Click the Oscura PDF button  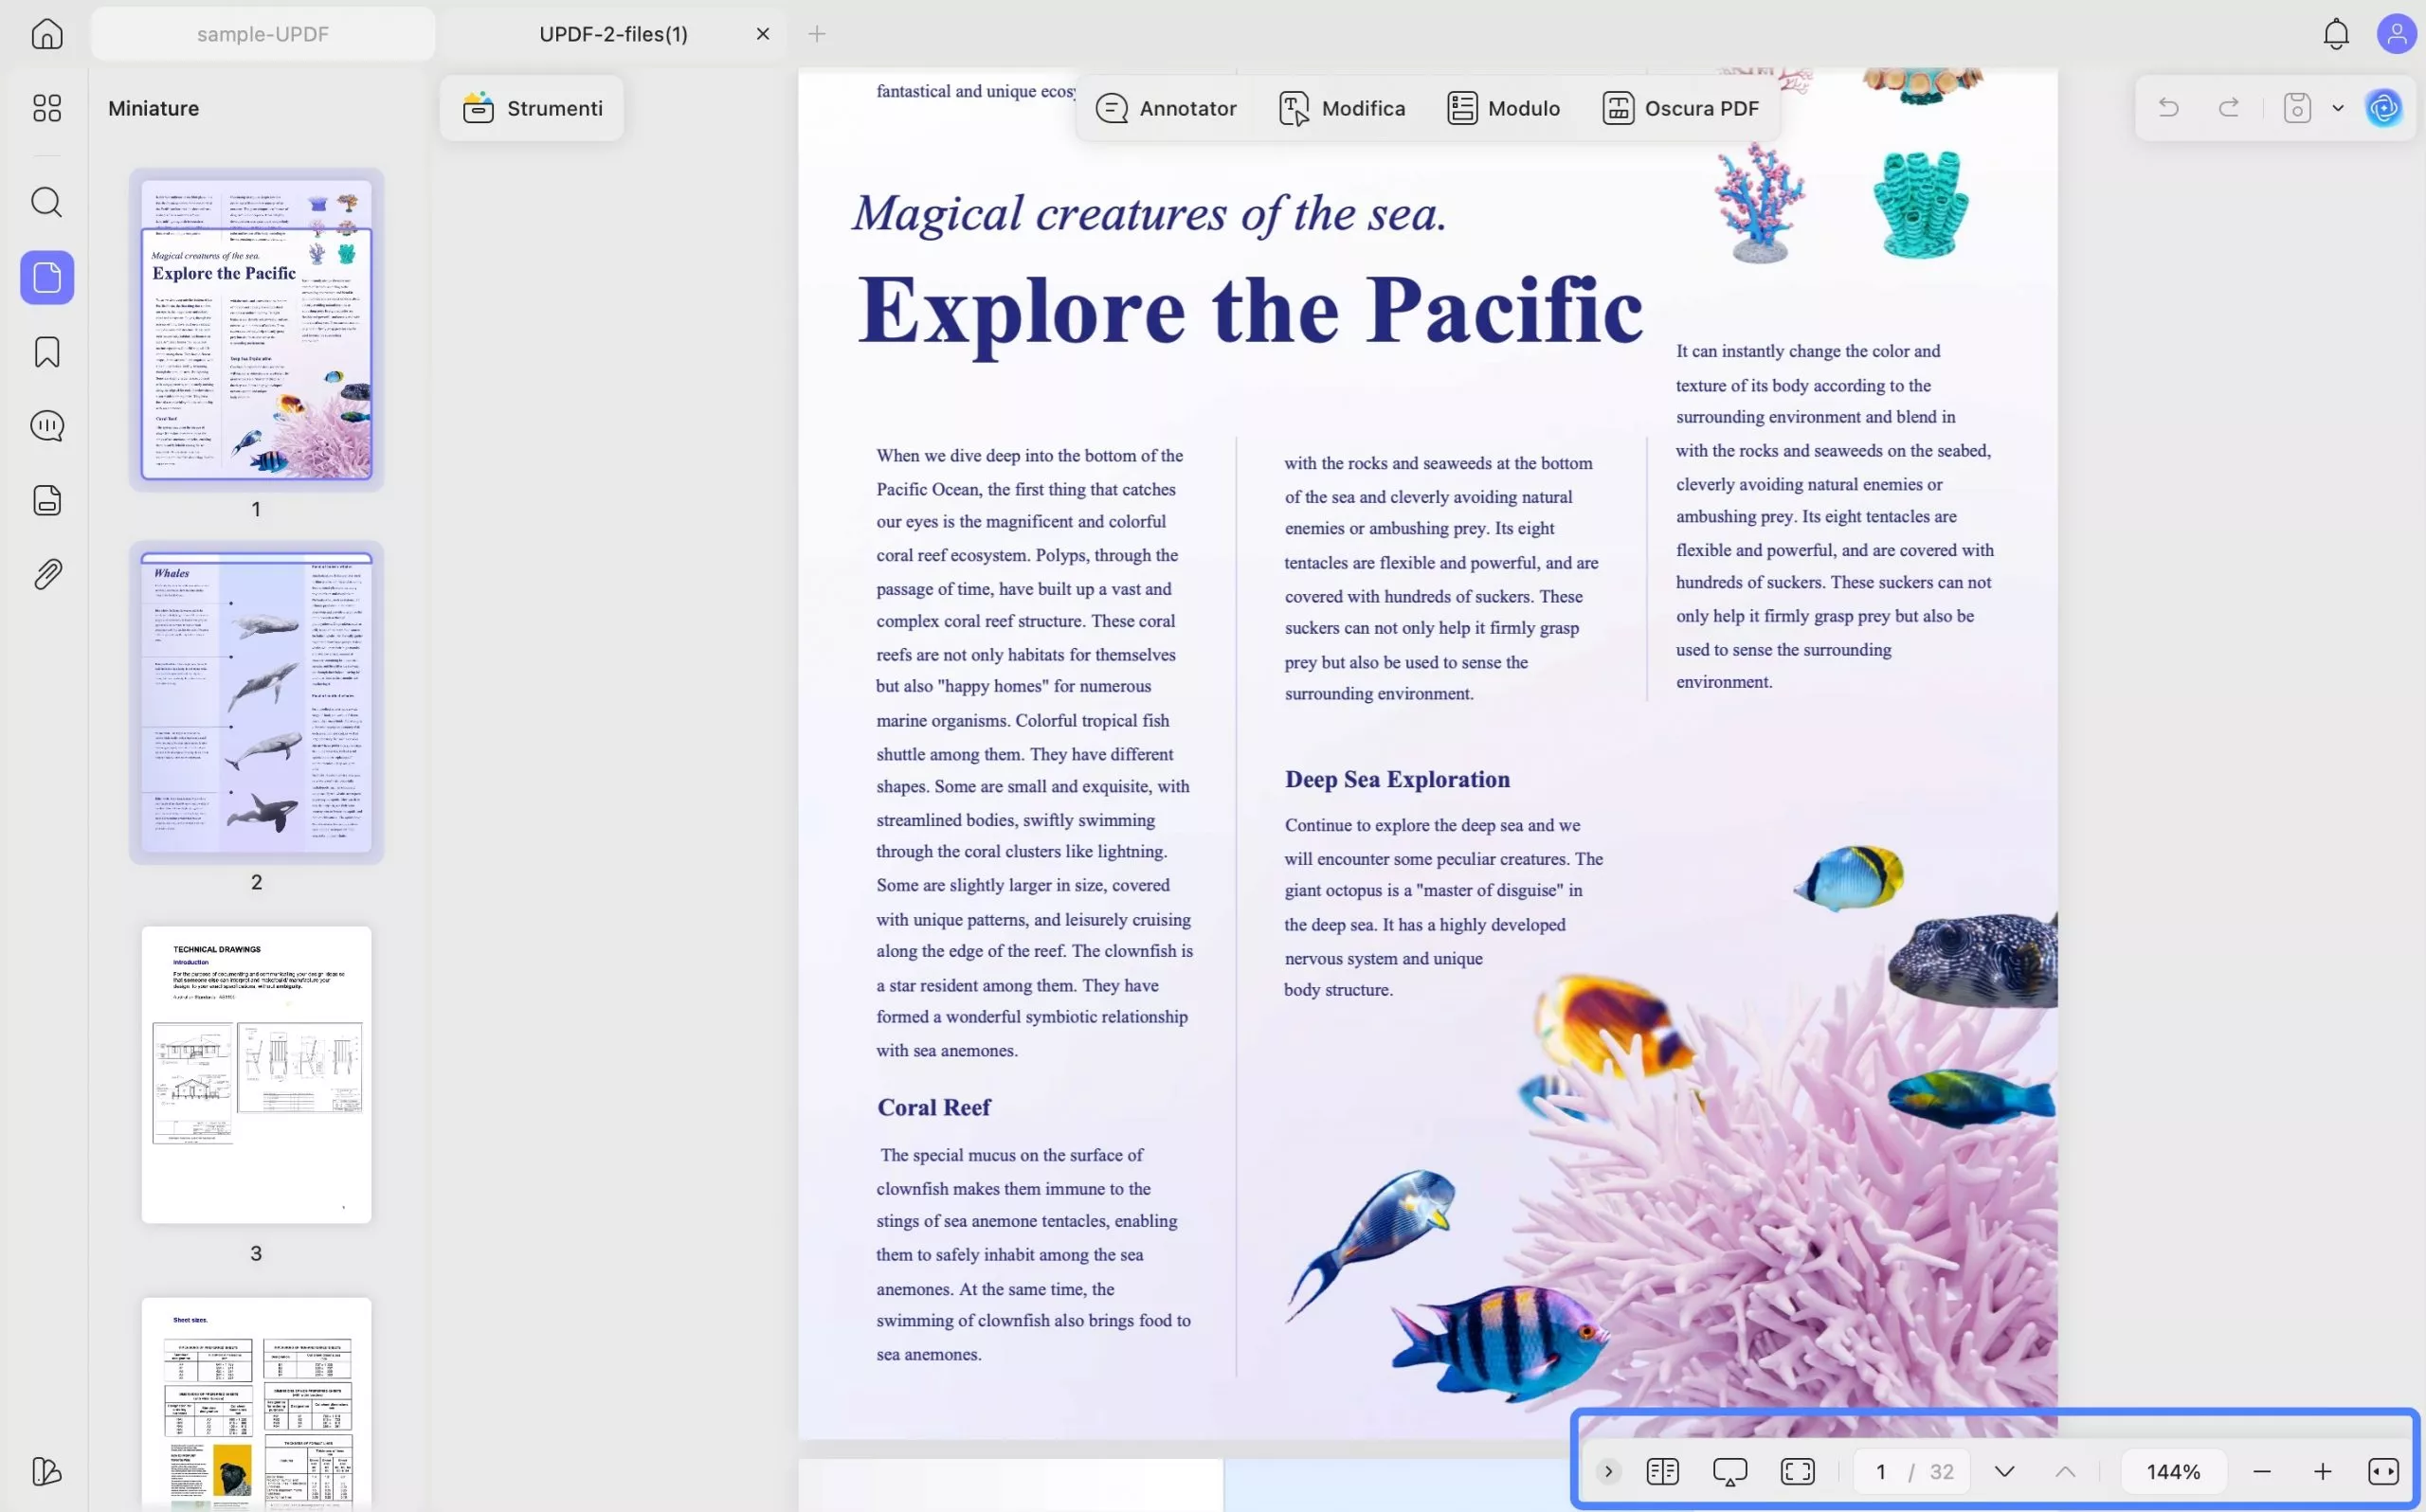pyautogui.click(x=1680, y=108)
